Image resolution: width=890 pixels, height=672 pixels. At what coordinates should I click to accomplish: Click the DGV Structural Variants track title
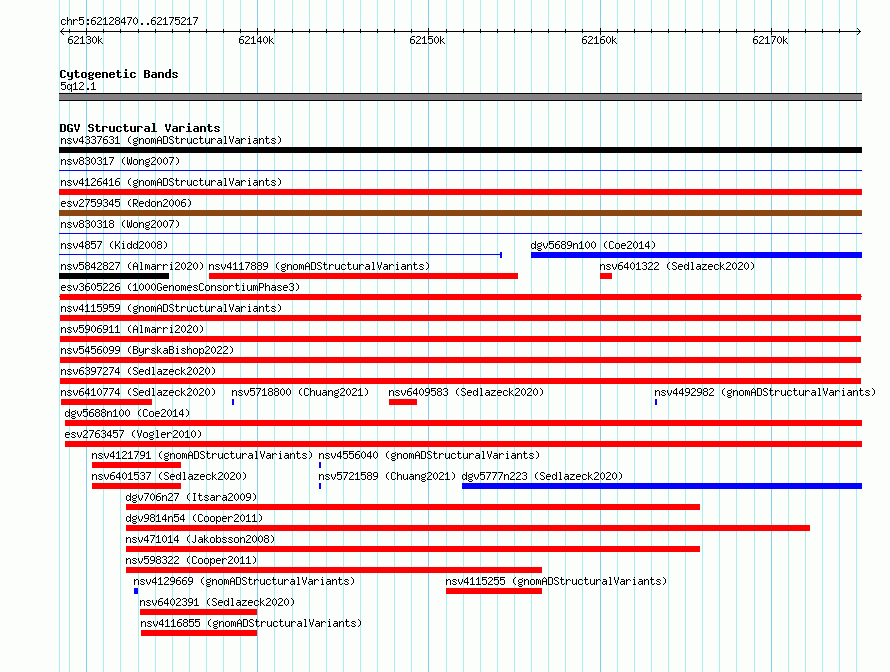[x=140, y=128]
